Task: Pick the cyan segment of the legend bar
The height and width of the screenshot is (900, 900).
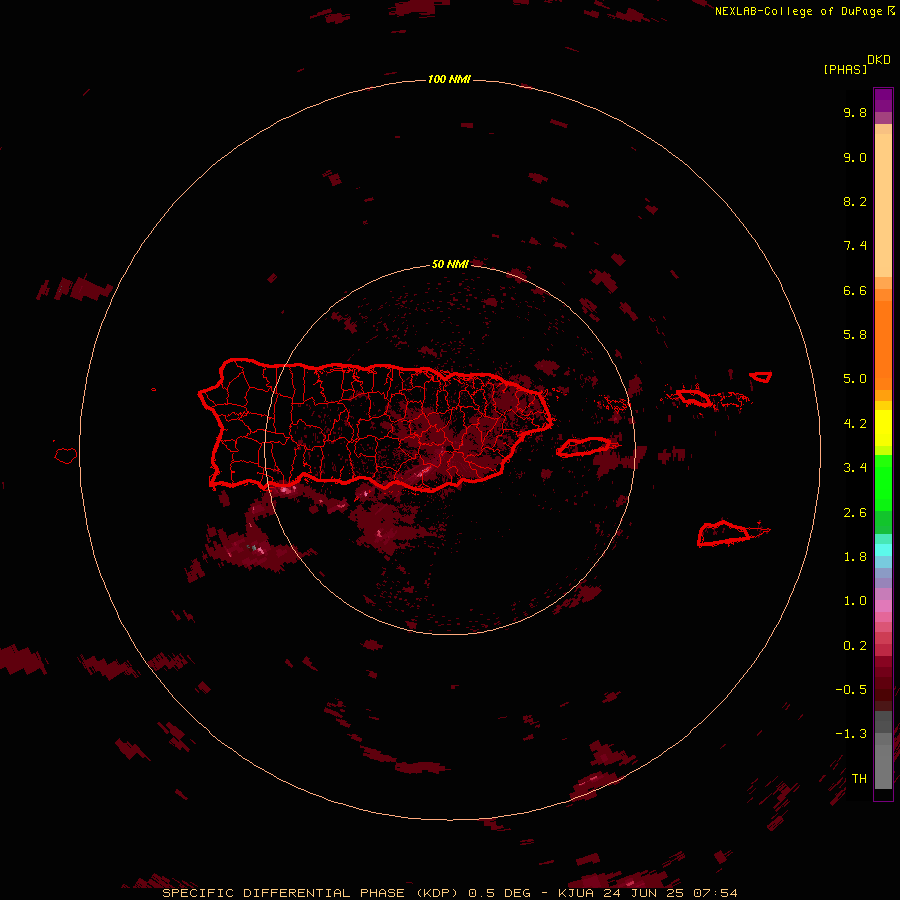Action: coord(883,550)
